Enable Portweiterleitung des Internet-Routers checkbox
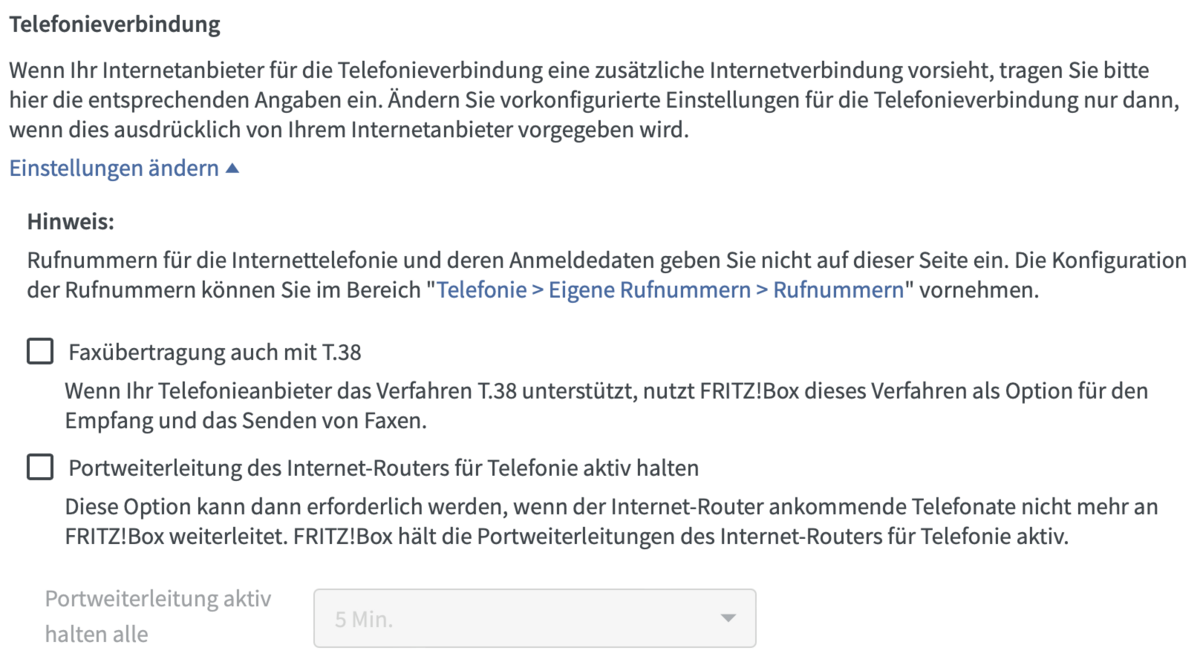The width and height of the screenshot is (1200, 665). tap(40, 467)
